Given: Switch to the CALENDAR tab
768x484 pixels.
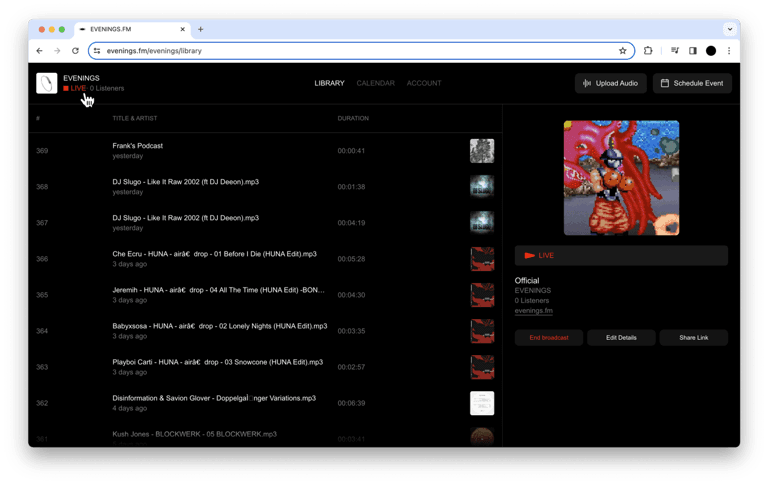Looking at the screenshot, I should [x=376, y=83].
